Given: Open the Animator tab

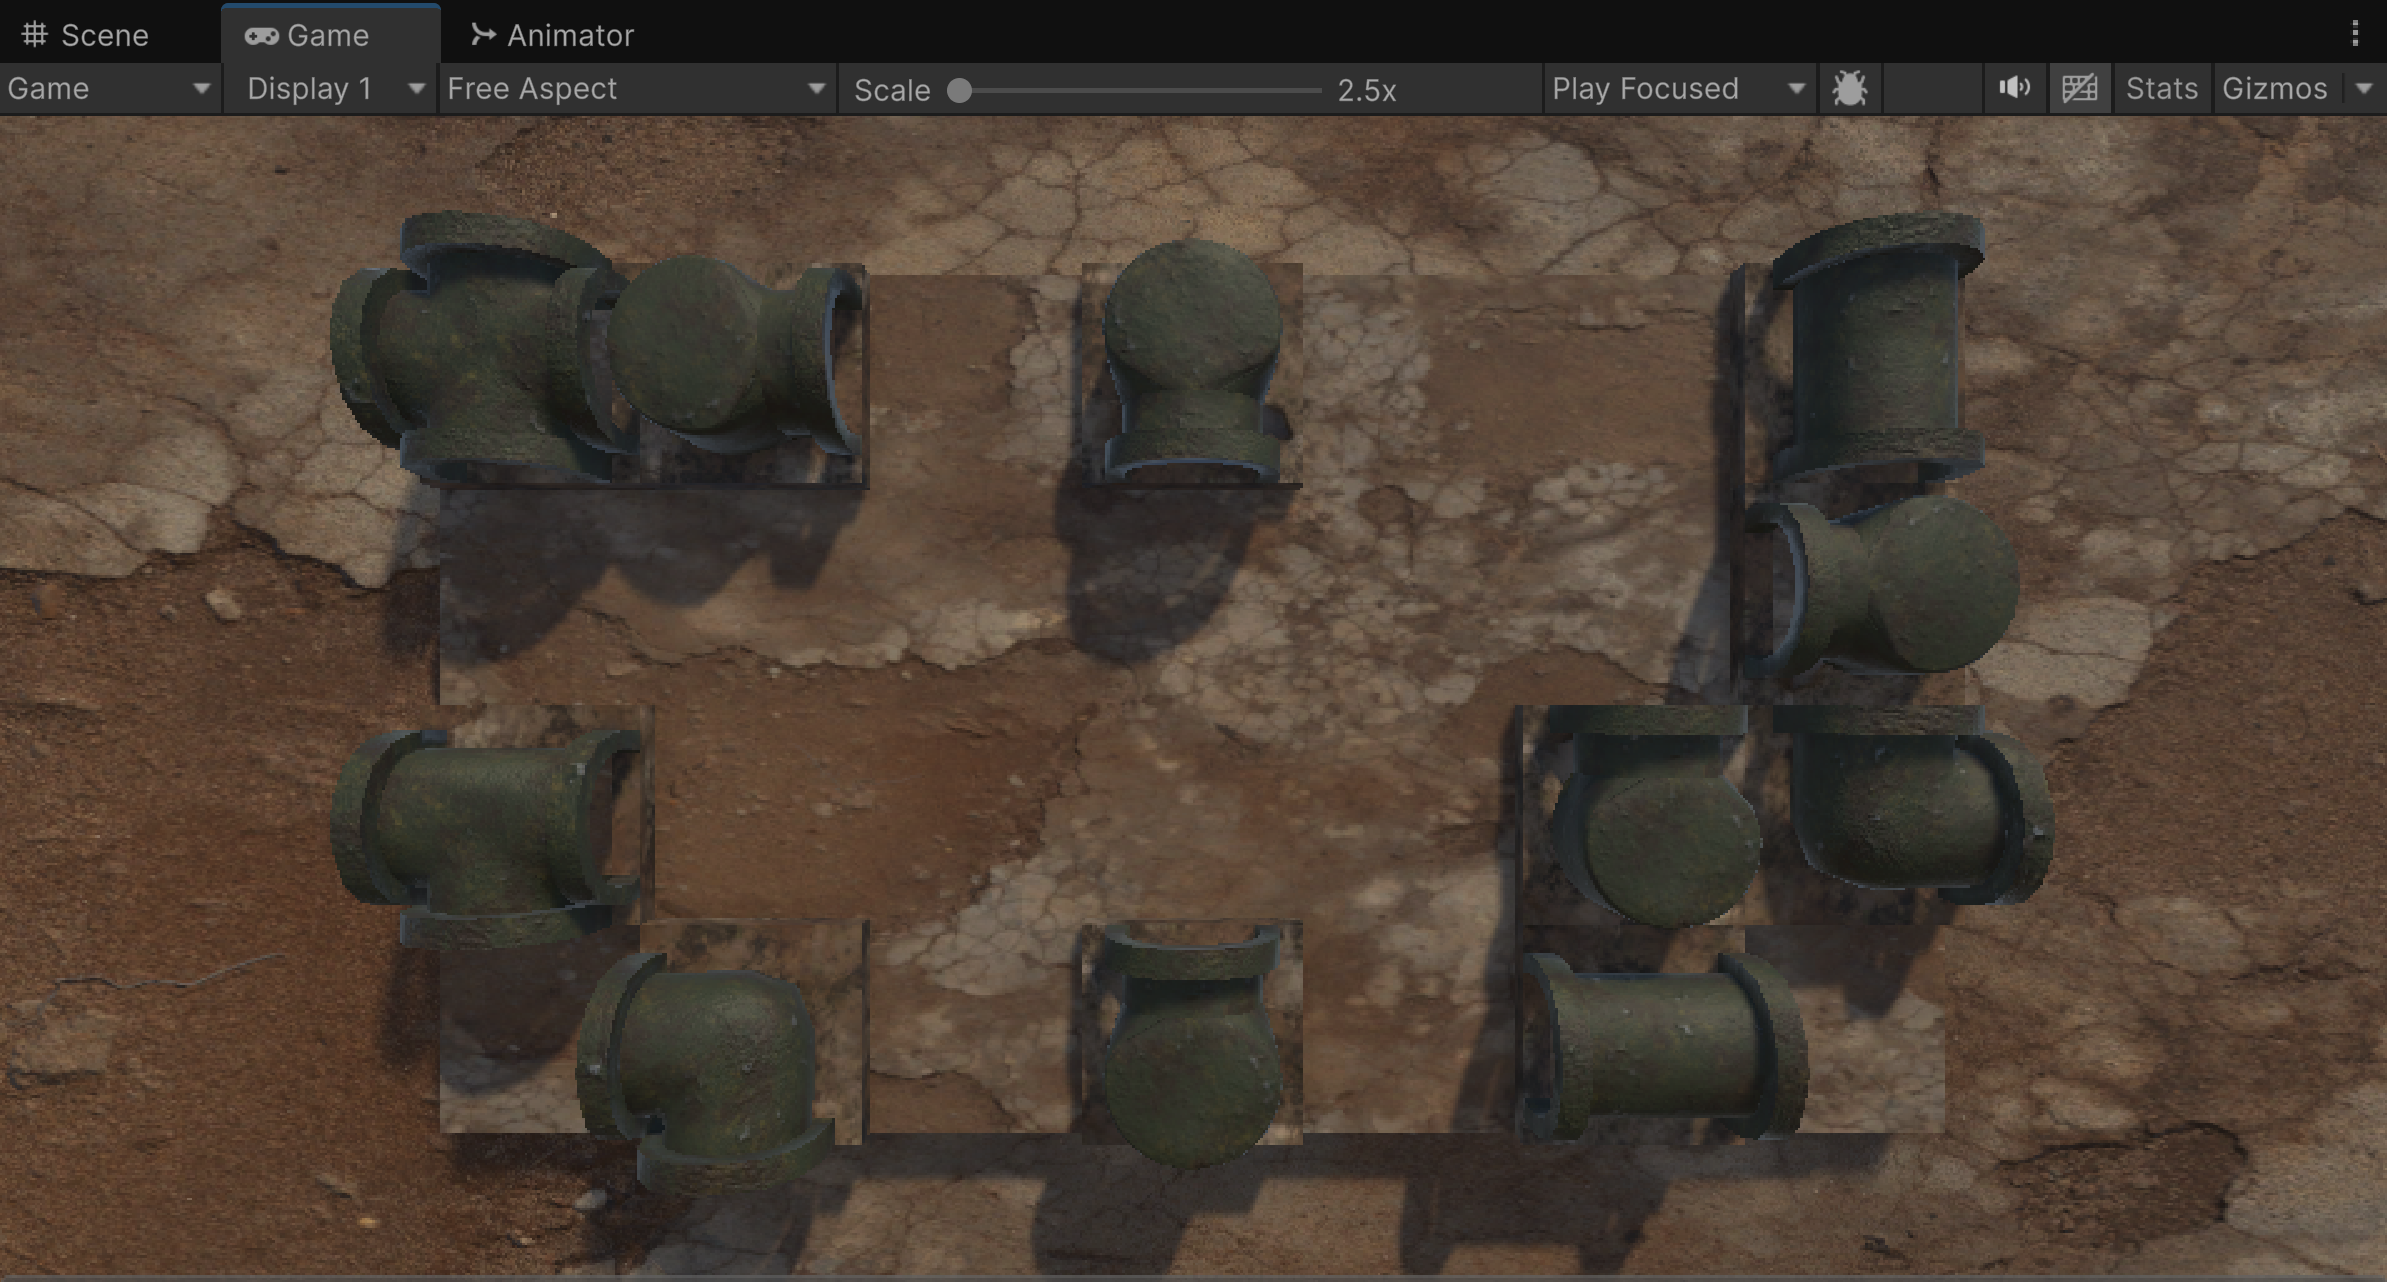Looking at the screenshot, I should pos(552,35).
